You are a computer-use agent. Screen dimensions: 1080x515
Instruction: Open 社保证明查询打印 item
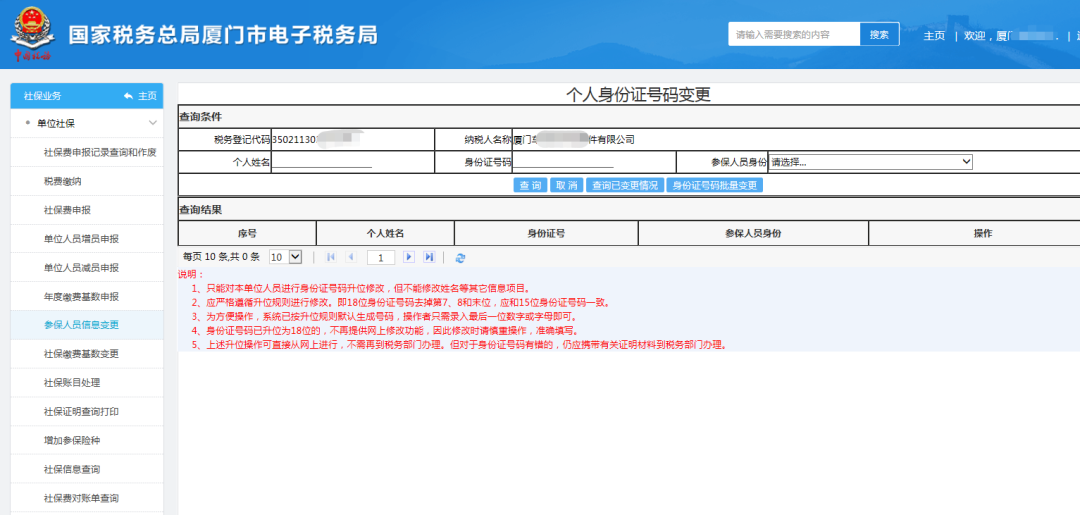pos(81,412)
